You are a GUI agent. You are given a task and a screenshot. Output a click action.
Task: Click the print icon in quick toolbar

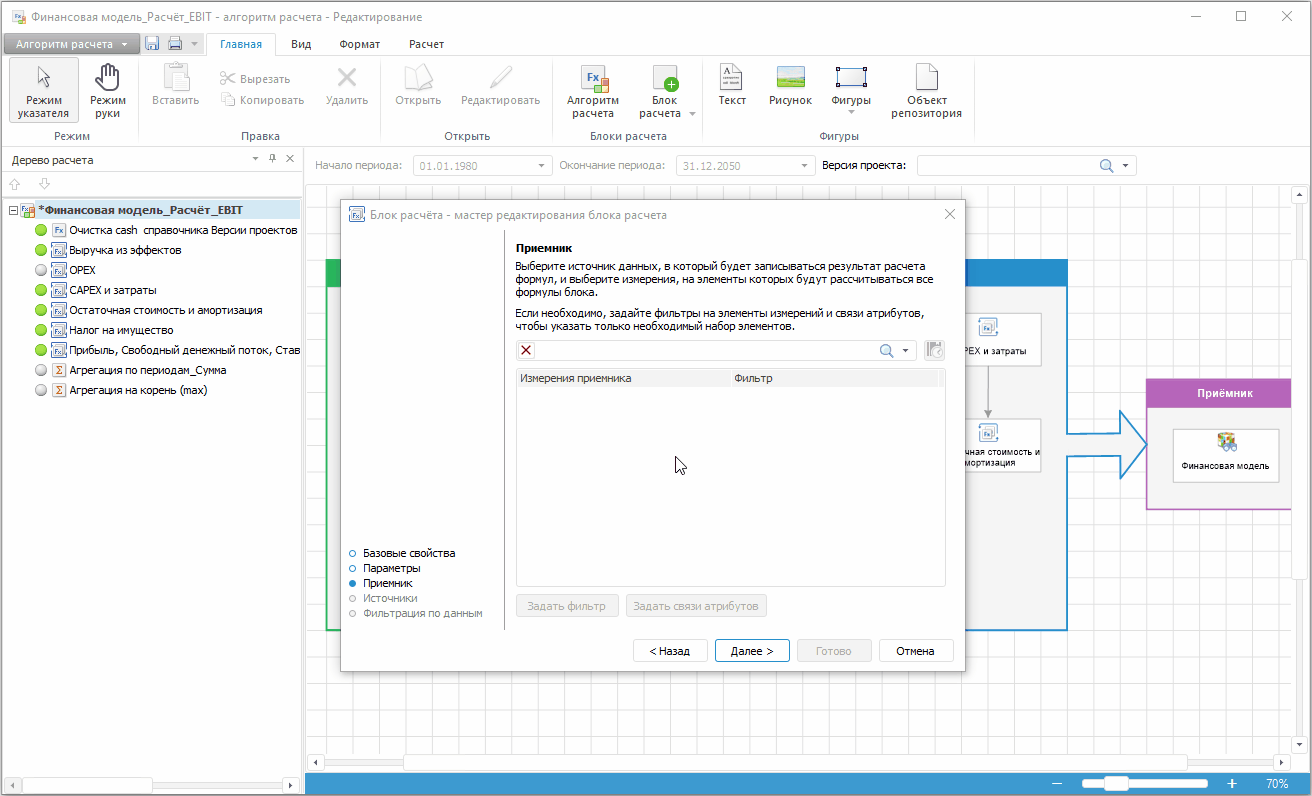[x=175, y=44]
